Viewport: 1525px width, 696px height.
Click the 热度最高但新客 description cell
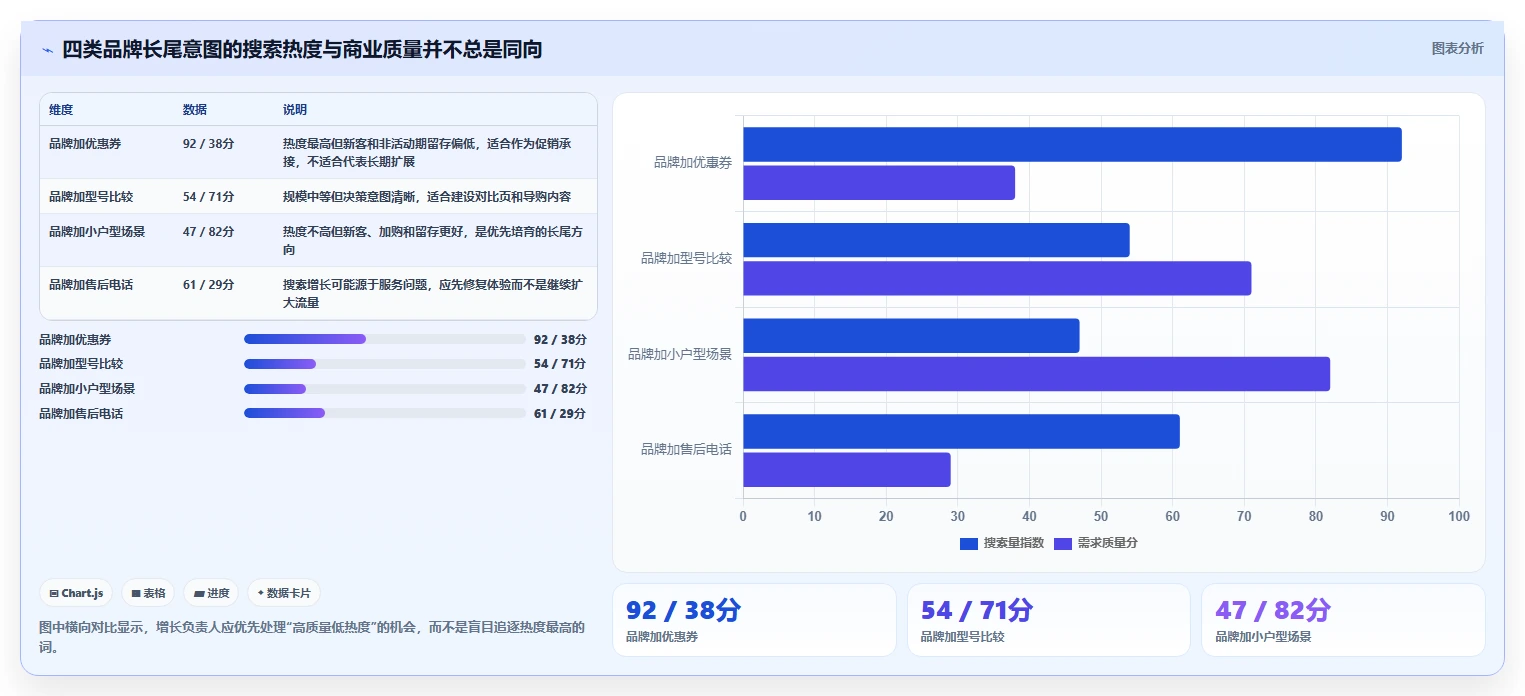tap(429, 152)
